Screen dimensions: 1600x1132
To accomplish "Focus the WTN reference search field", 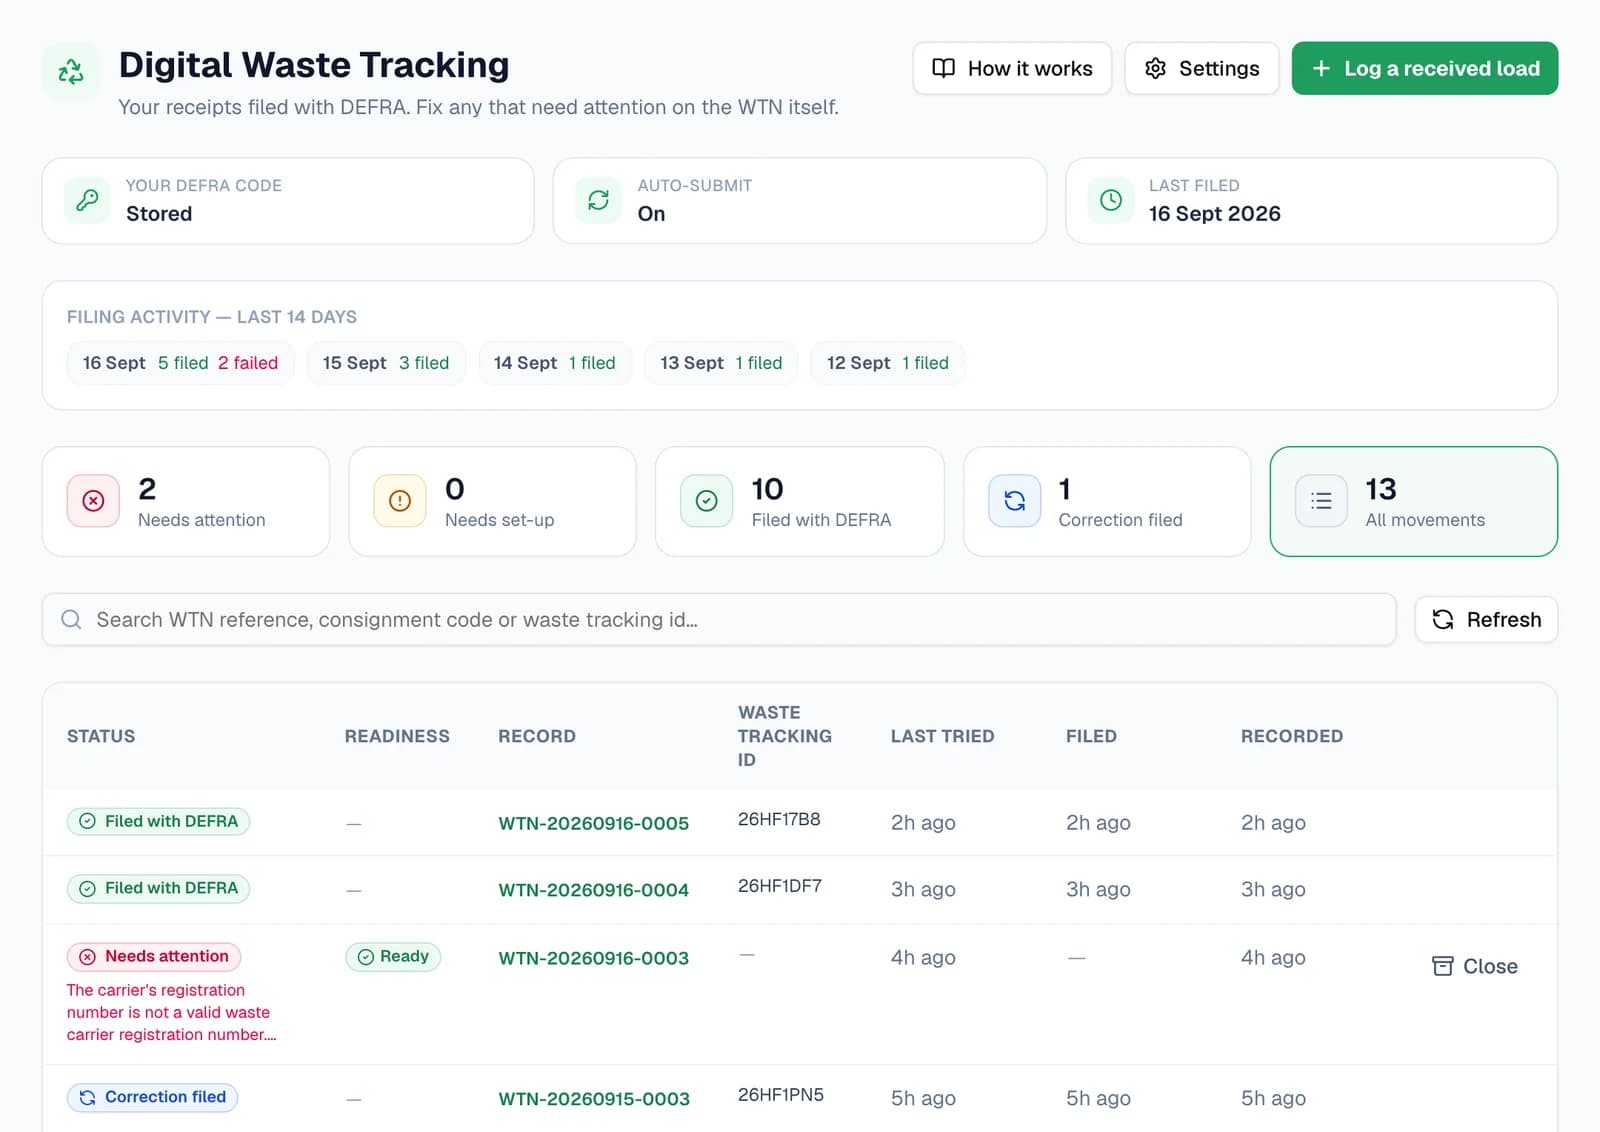I will click(x=719, y=620).
